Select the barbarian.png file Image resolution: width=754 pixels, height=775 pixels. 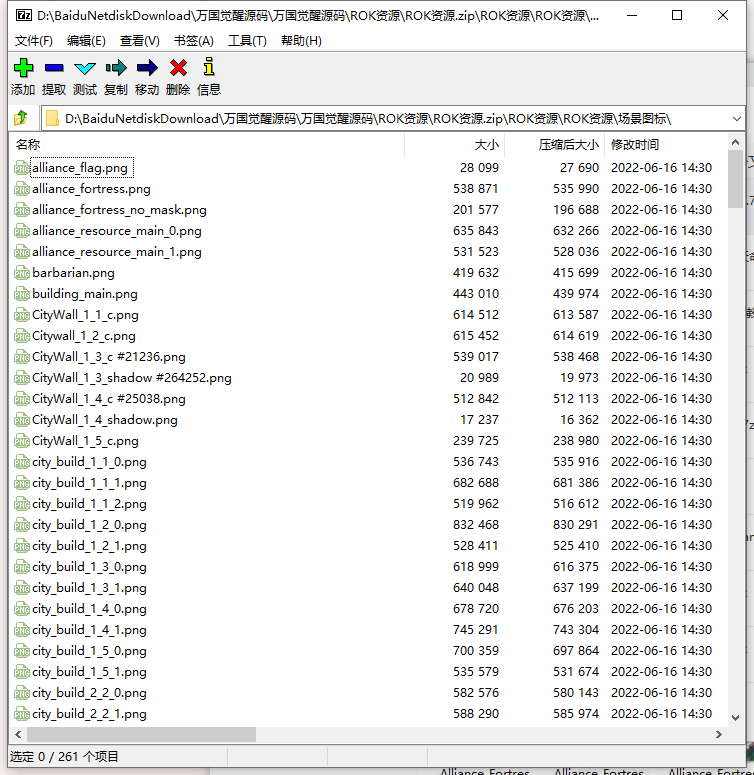point(73,273)
